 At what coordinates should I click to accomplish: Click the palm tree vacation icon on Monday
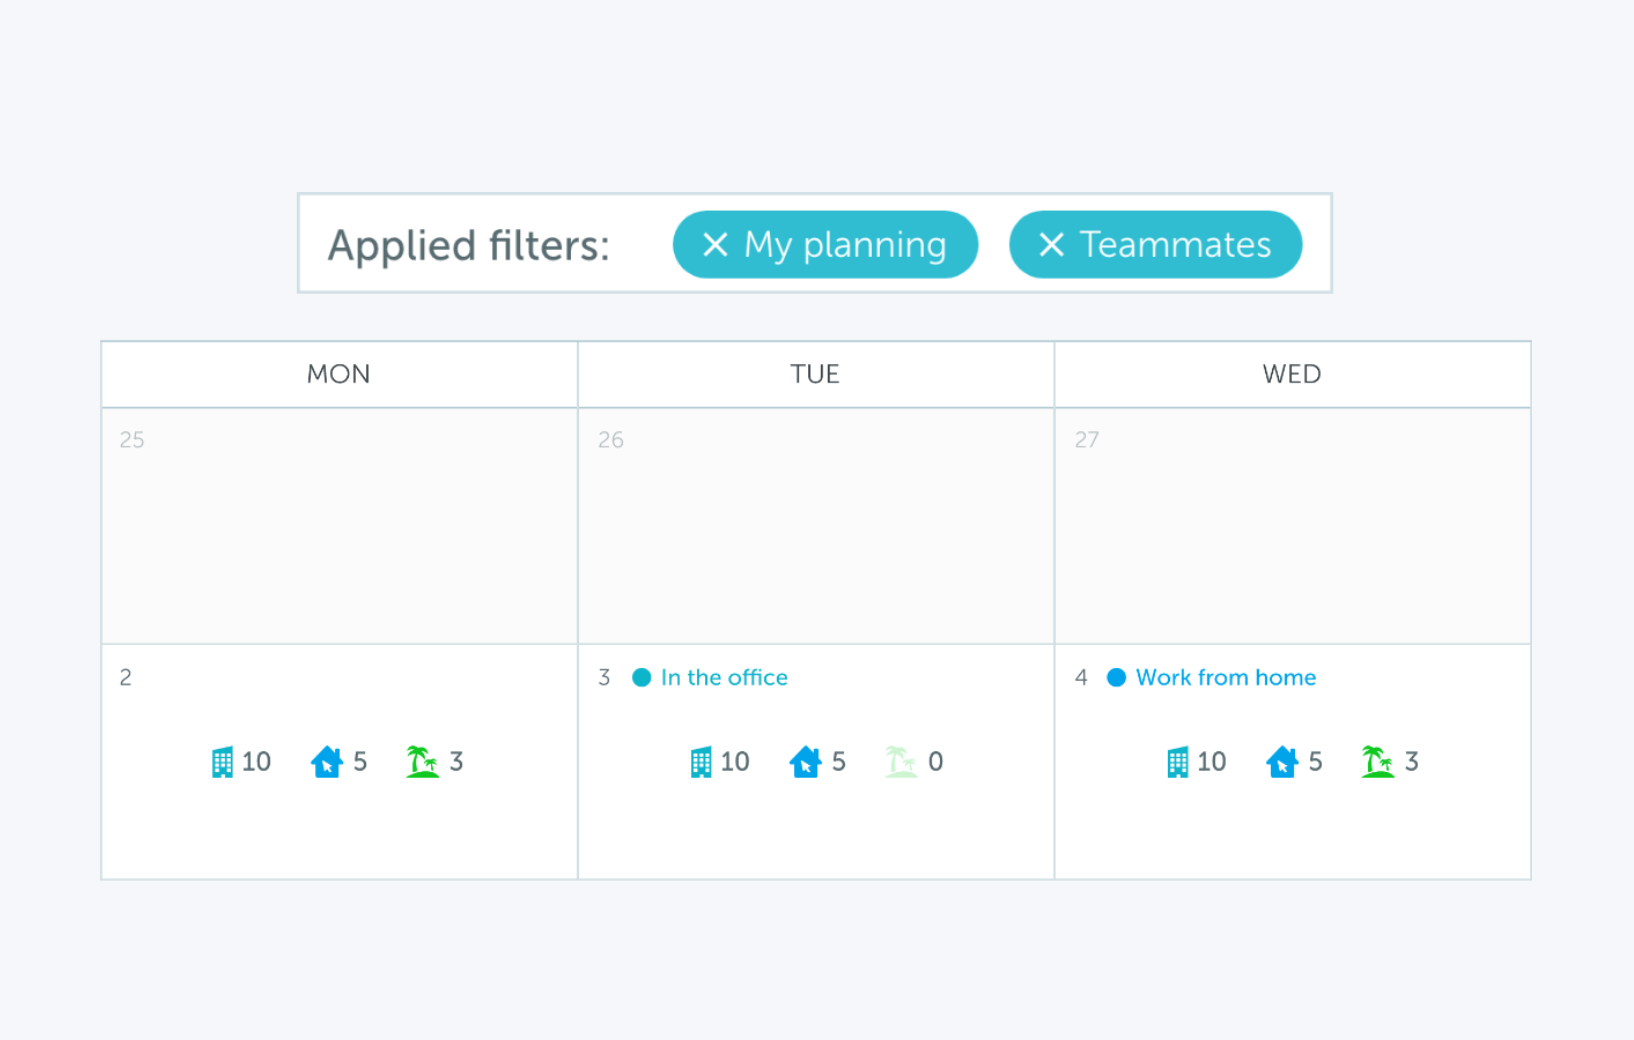pyautogui.click(x=423, y=761)
